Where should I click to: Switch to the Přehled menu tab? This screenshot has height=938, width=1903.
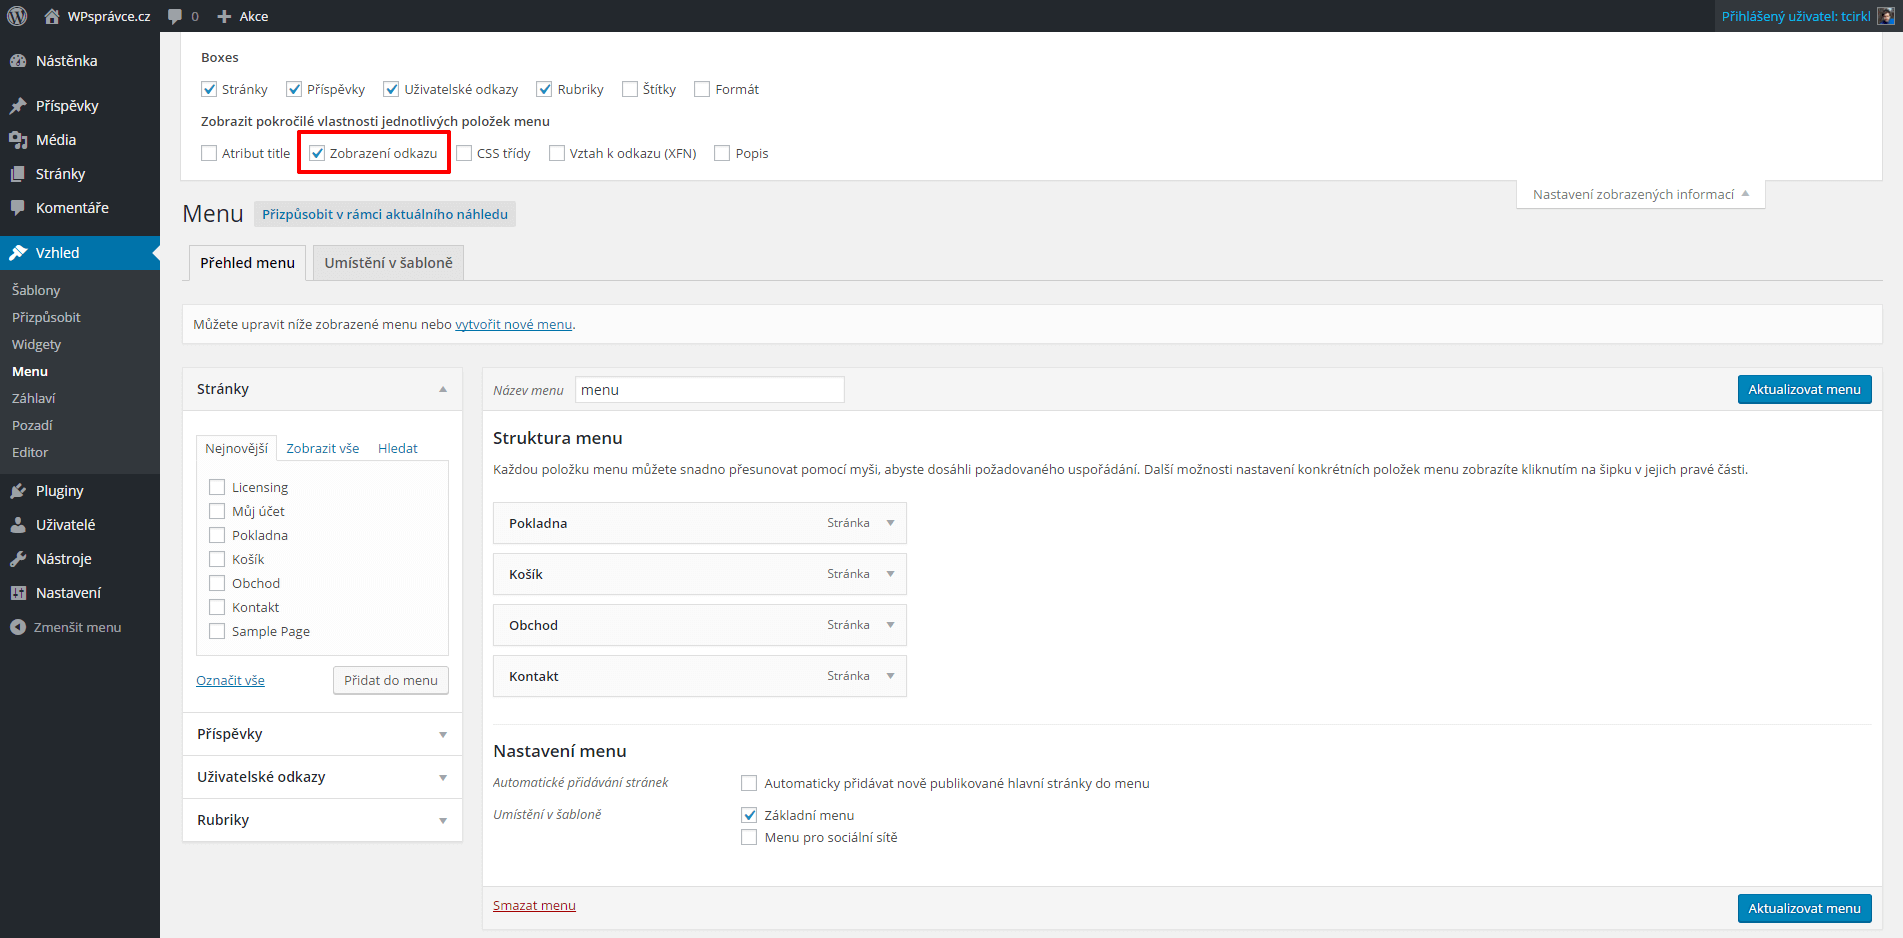pyautogui.click(x=247, y=263)
